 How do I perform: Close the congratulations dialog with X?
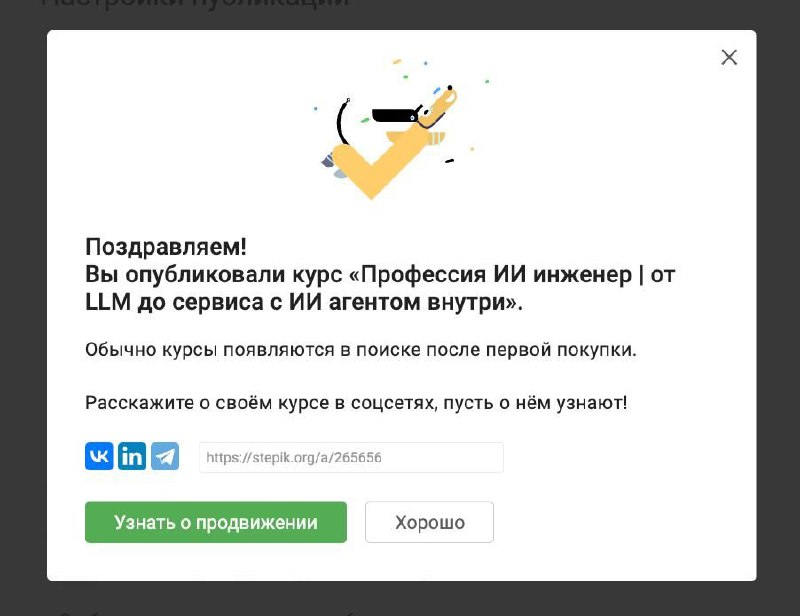(729, 57)
